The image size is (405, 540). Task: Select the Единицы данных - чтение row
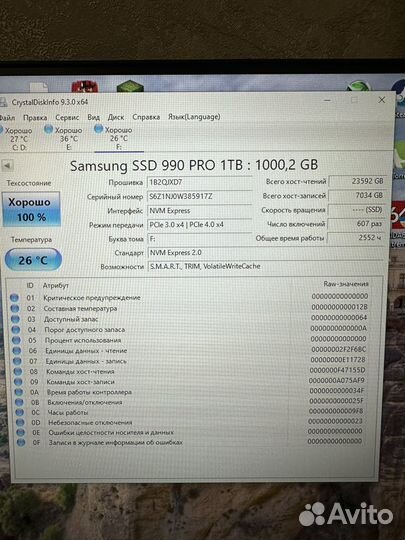tap(189, 350)
